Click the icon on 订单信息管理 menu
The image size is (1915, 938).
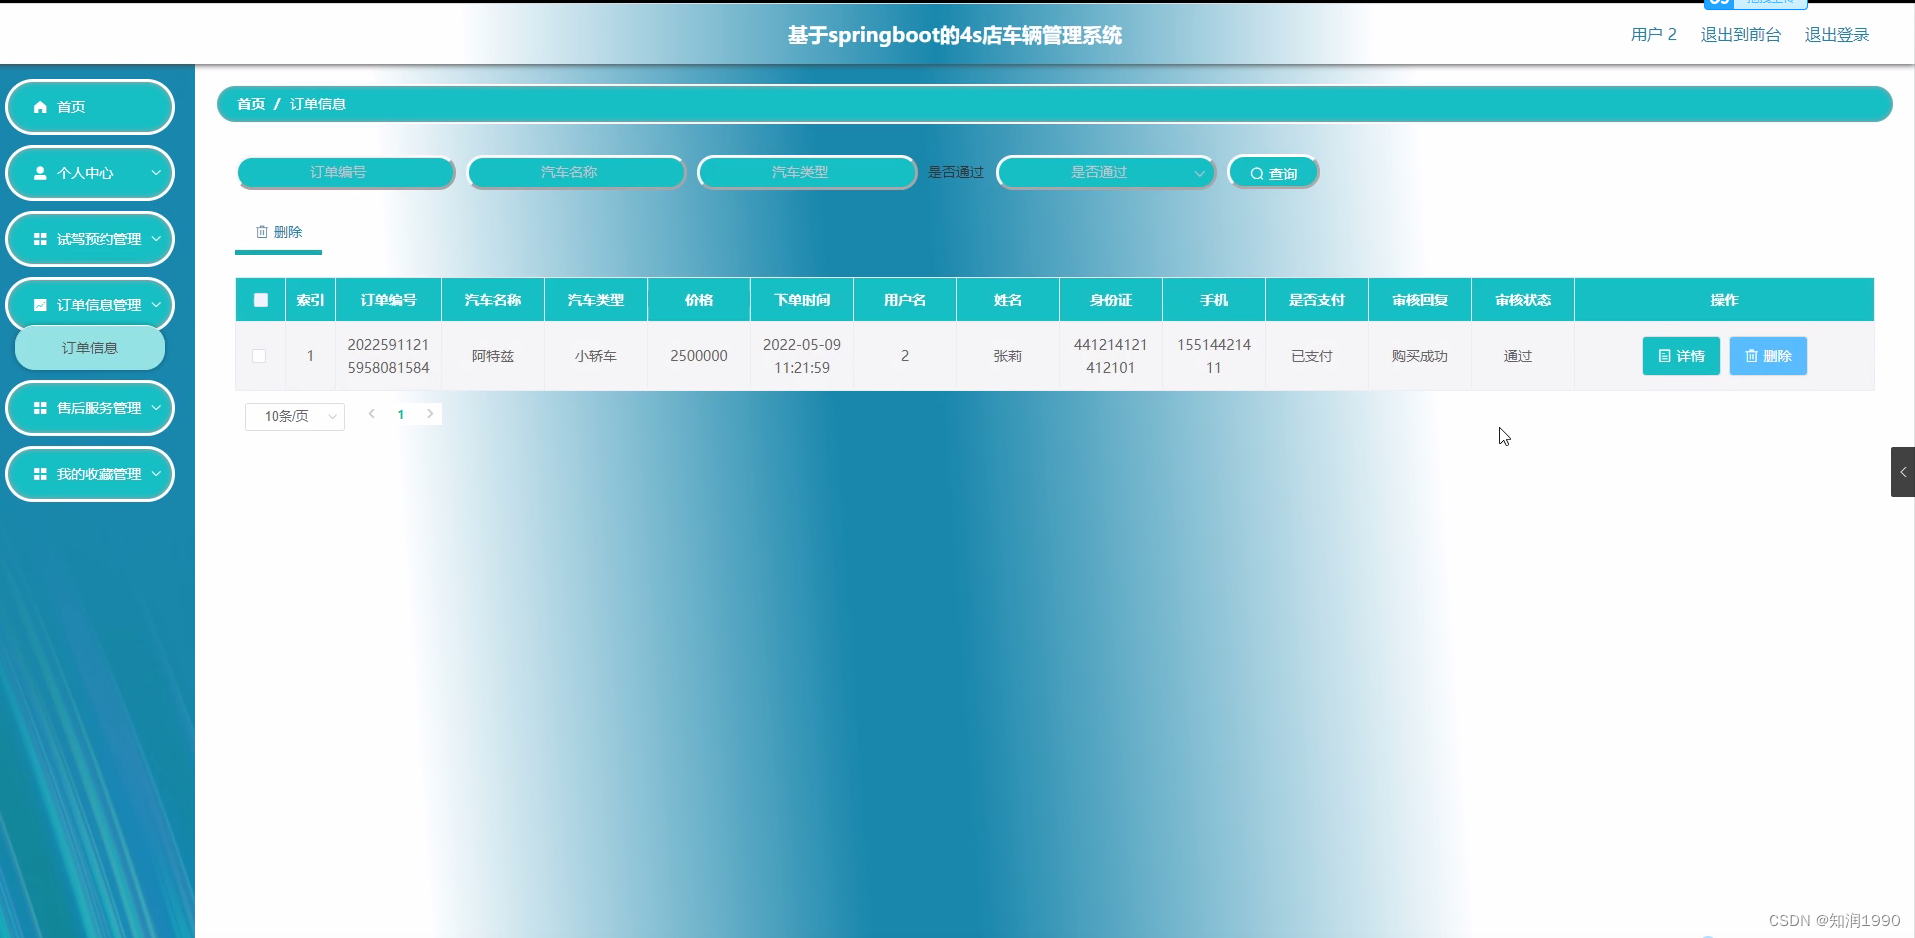click(40, 304)
